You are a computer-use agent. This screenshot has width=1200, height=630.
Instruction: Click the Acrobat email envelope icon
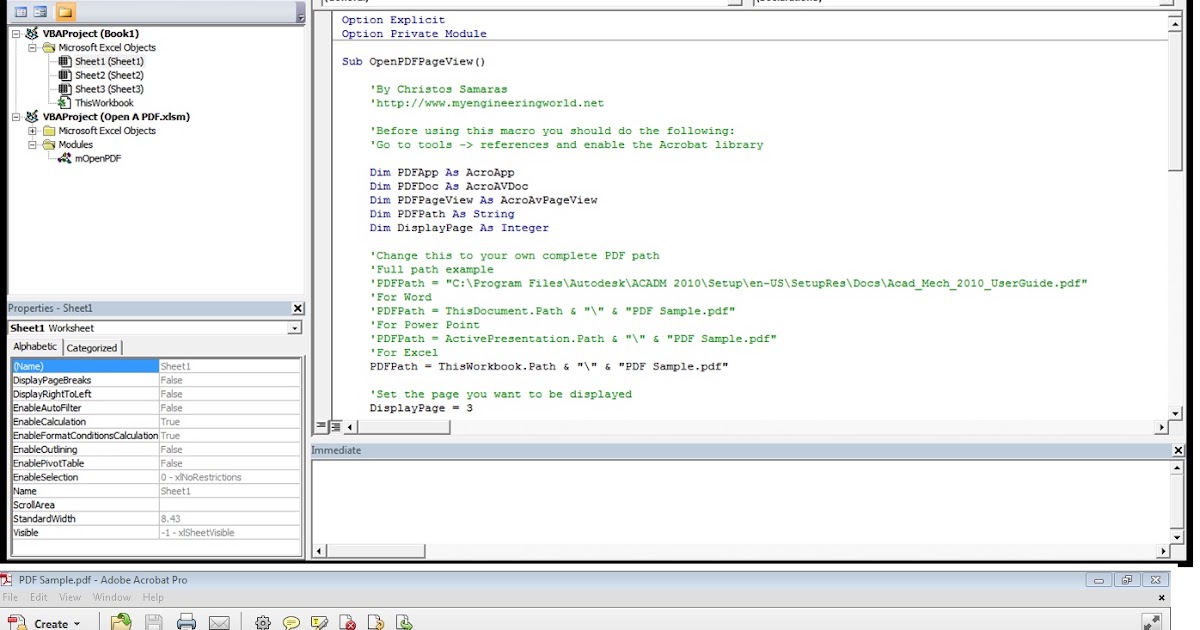(x=219, y=622)
